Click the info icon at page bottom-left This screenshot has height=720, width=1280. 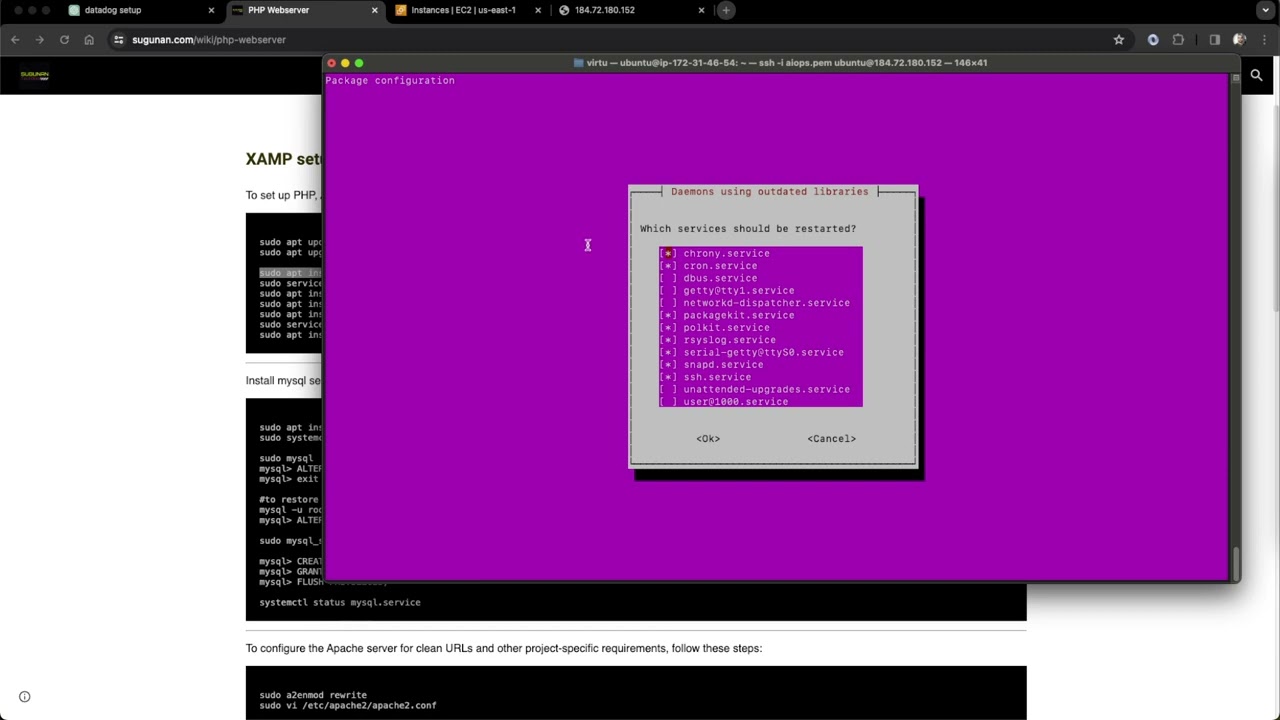pos(25,697)
